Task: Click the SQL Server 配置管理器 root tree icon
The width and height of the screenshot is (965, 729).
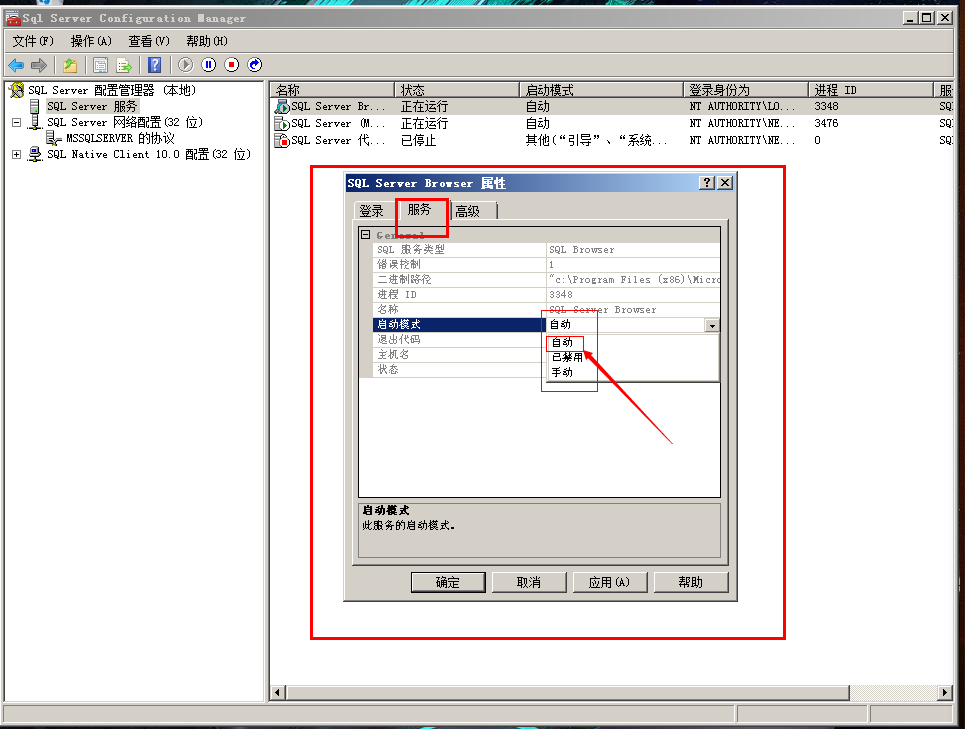Action: [x=17, y=90]
